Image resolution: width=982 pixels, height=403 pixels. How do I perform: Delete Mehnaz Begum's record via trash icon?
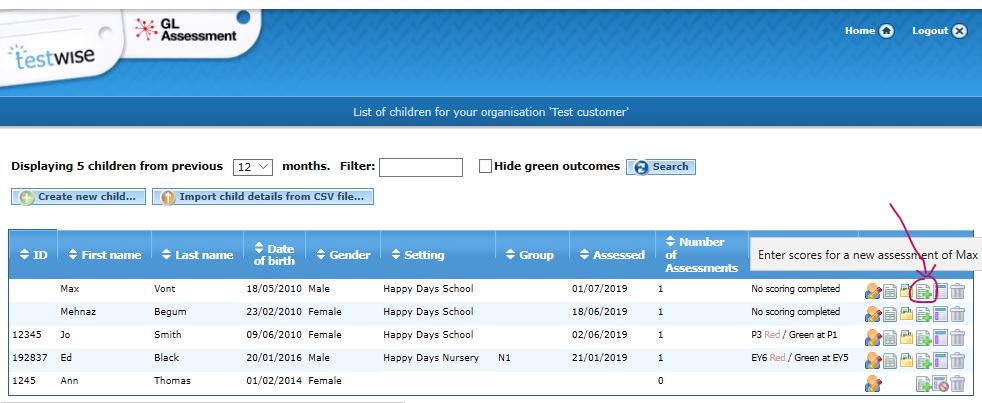tap(958, 314)
